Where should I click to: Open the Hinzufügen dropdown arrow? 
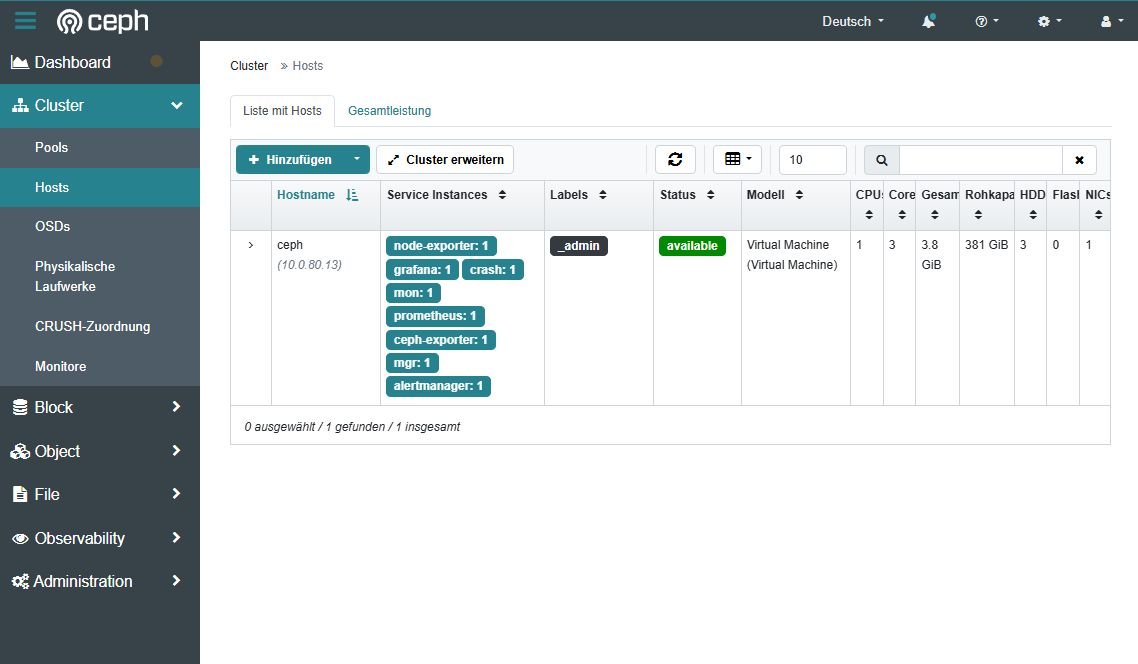tap(356, 159)
